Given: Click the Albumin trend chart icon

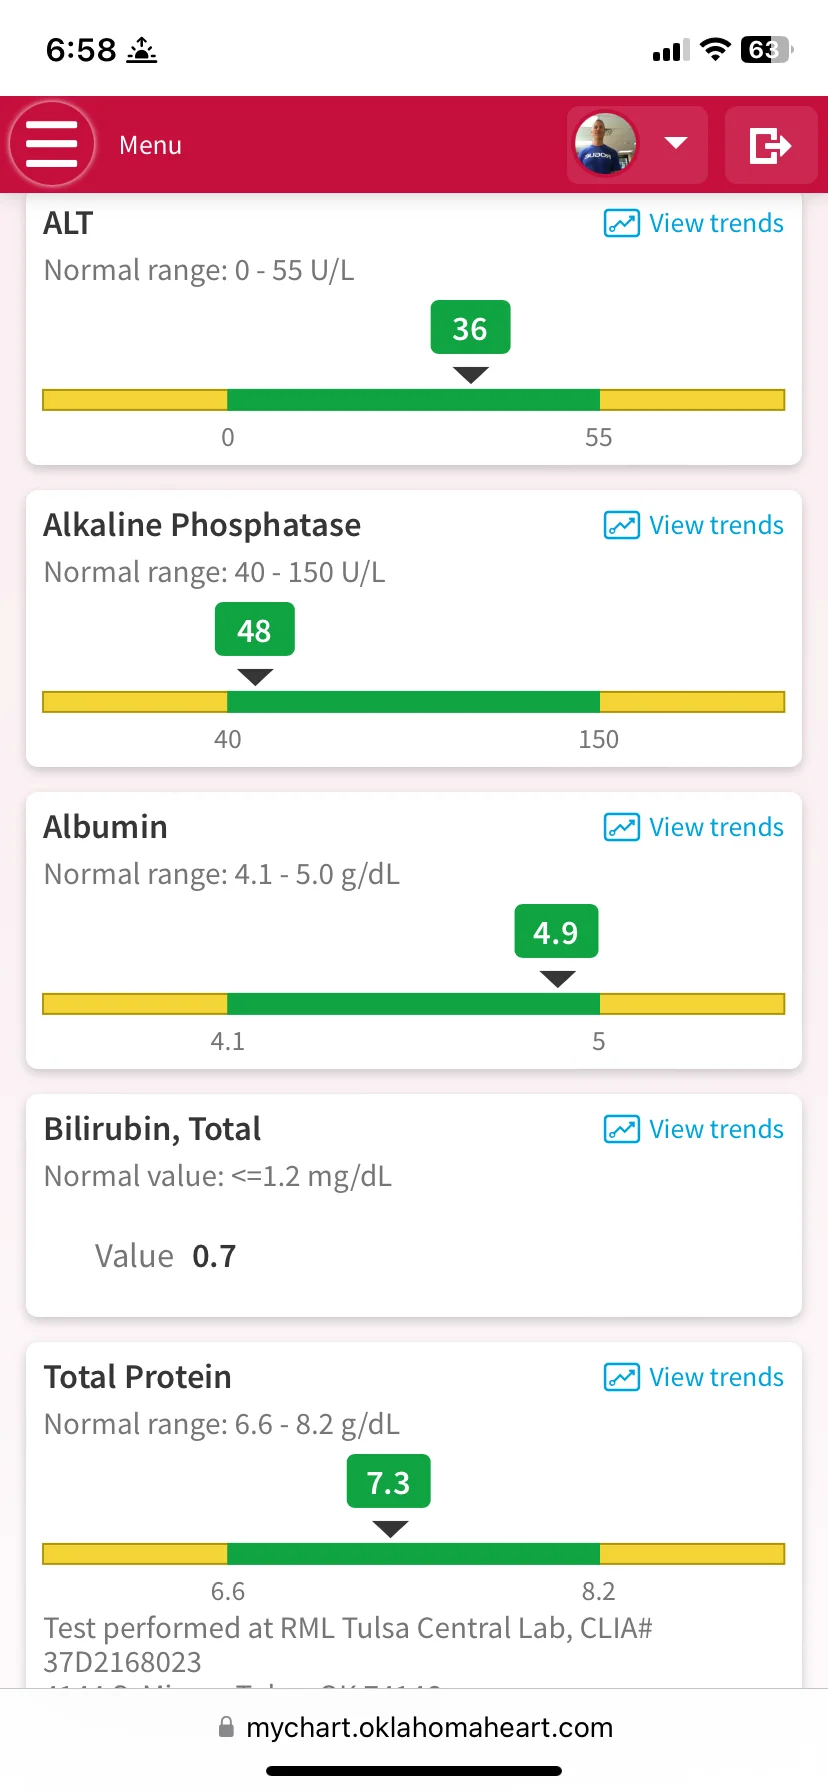Looking at the screenshot, I should [622, 827].
